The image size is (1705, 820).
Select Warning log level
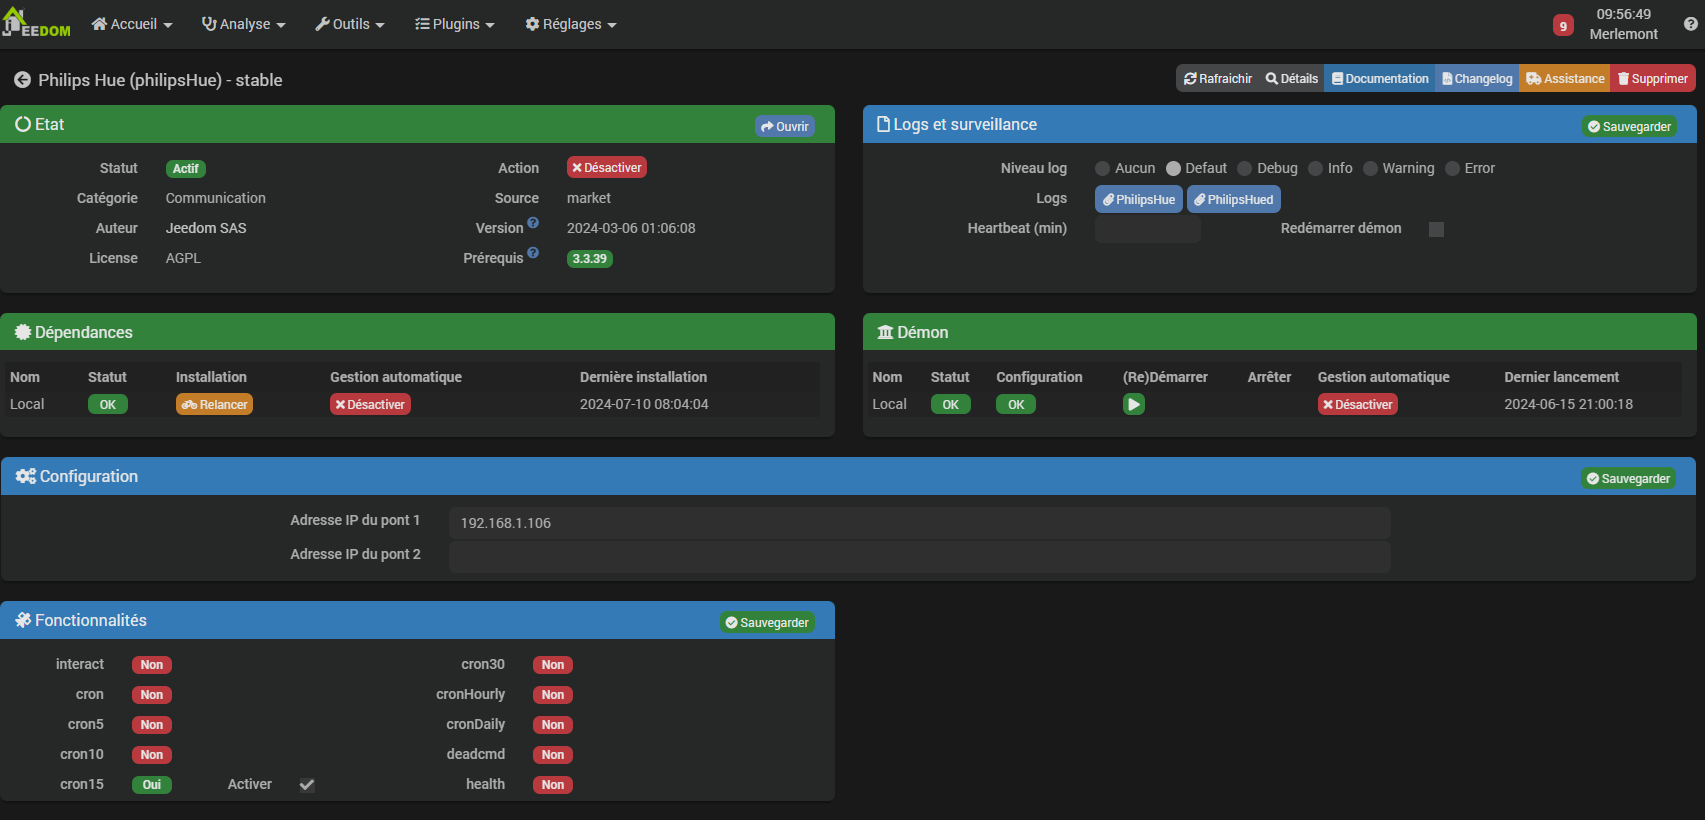pos(1371,169)
